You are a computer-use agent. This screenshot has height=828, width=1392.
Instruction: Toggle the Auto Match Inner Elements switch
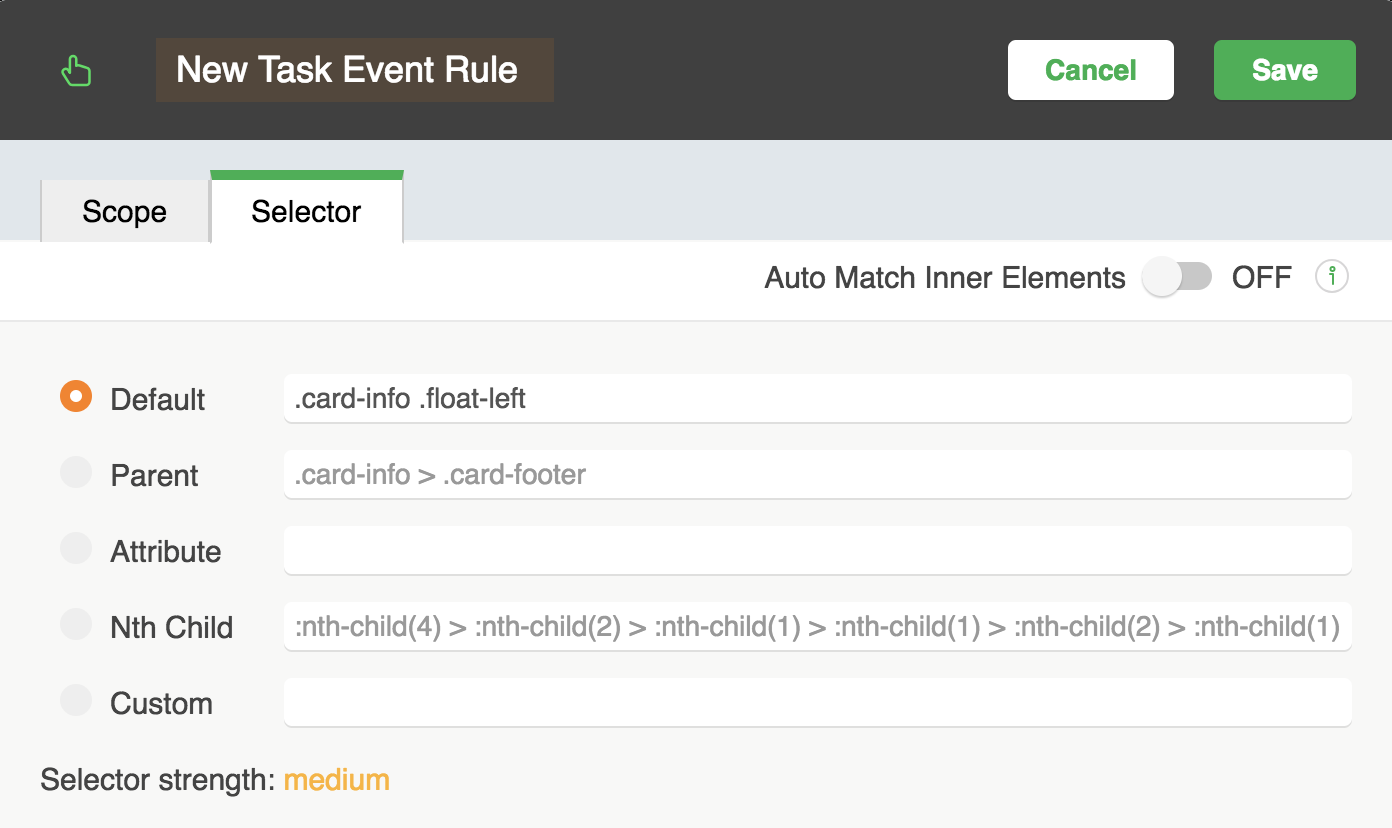click(x=1177, y=277)
